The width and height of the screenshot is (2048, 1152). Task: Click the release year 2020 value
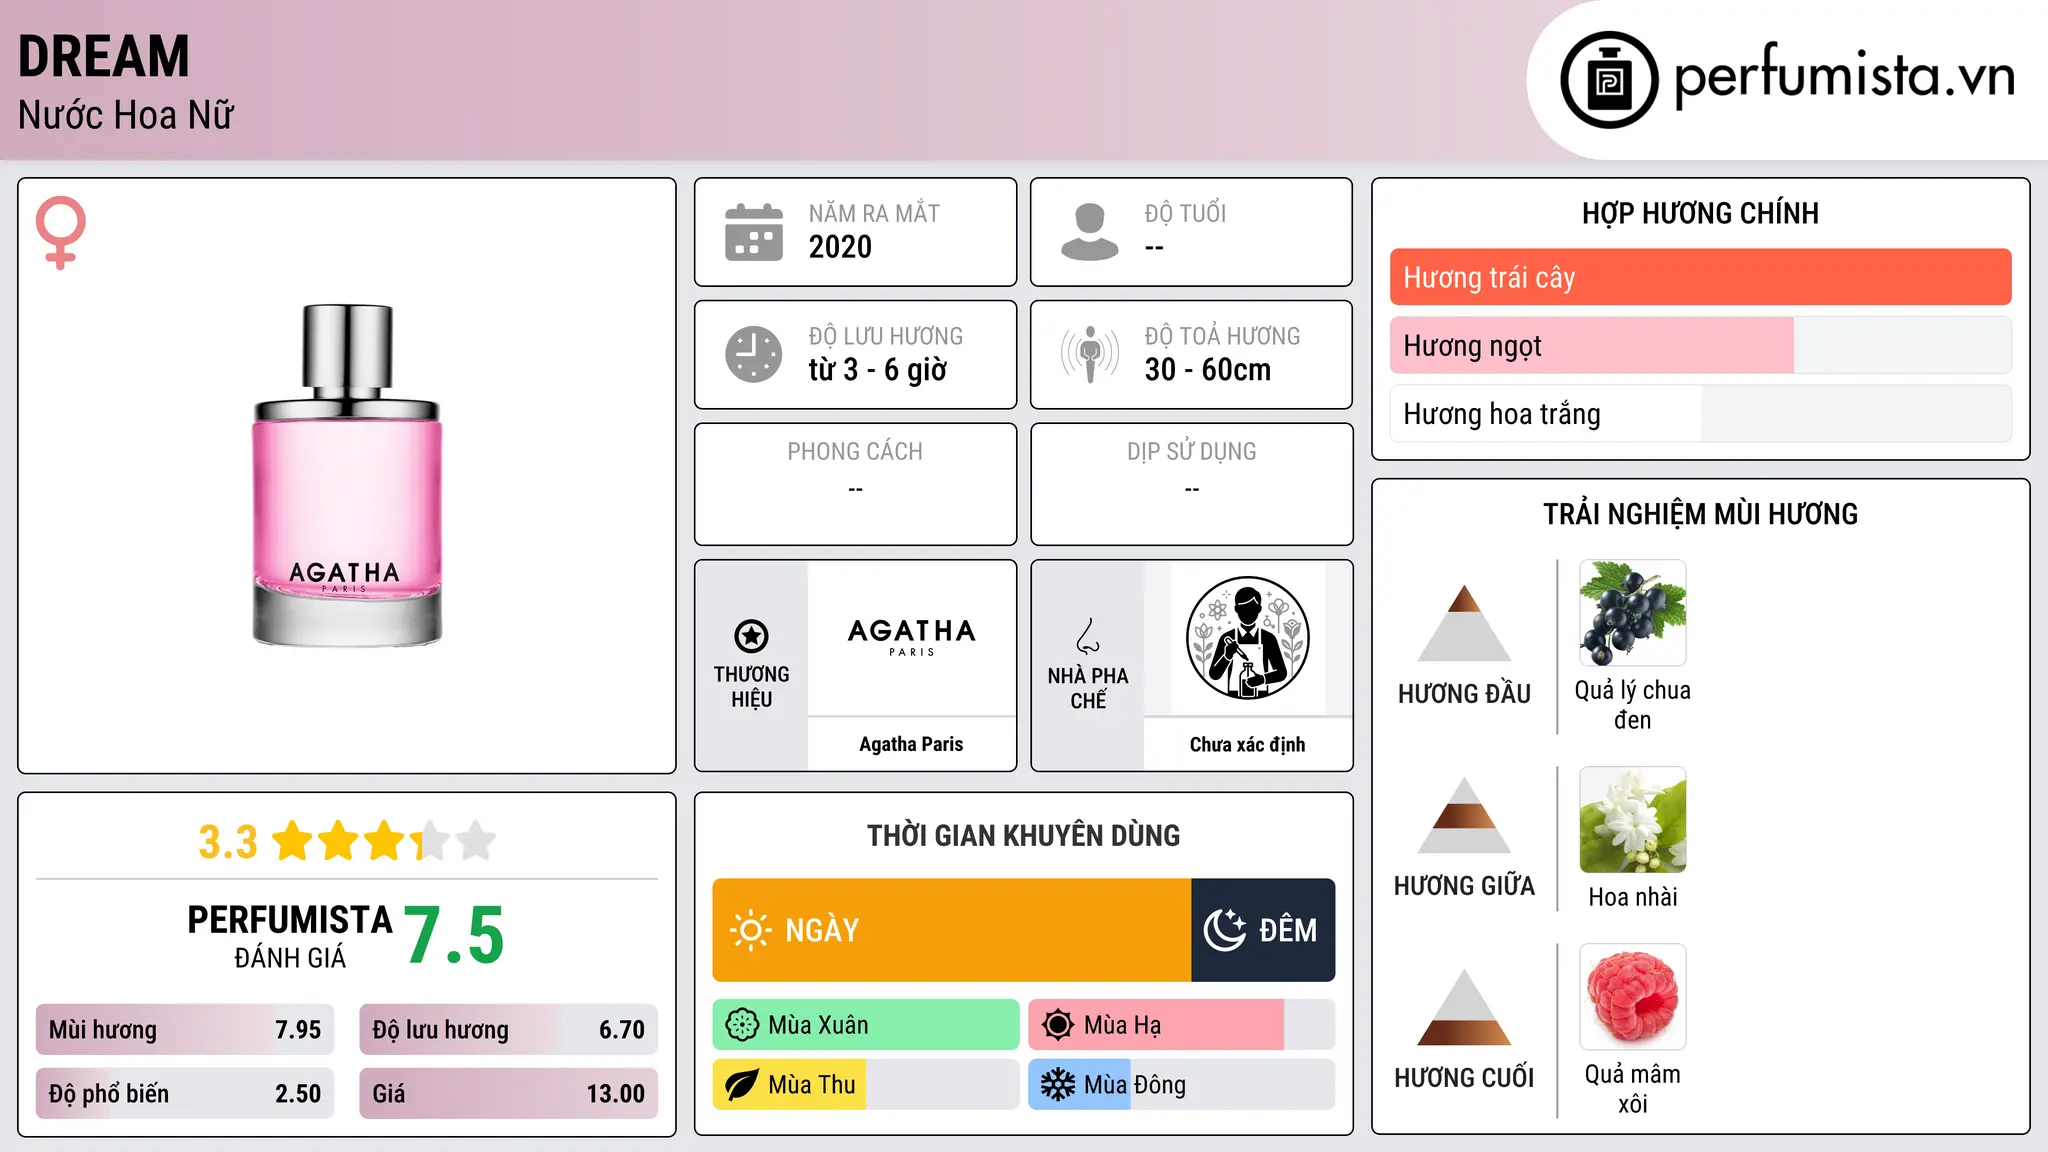840,247
